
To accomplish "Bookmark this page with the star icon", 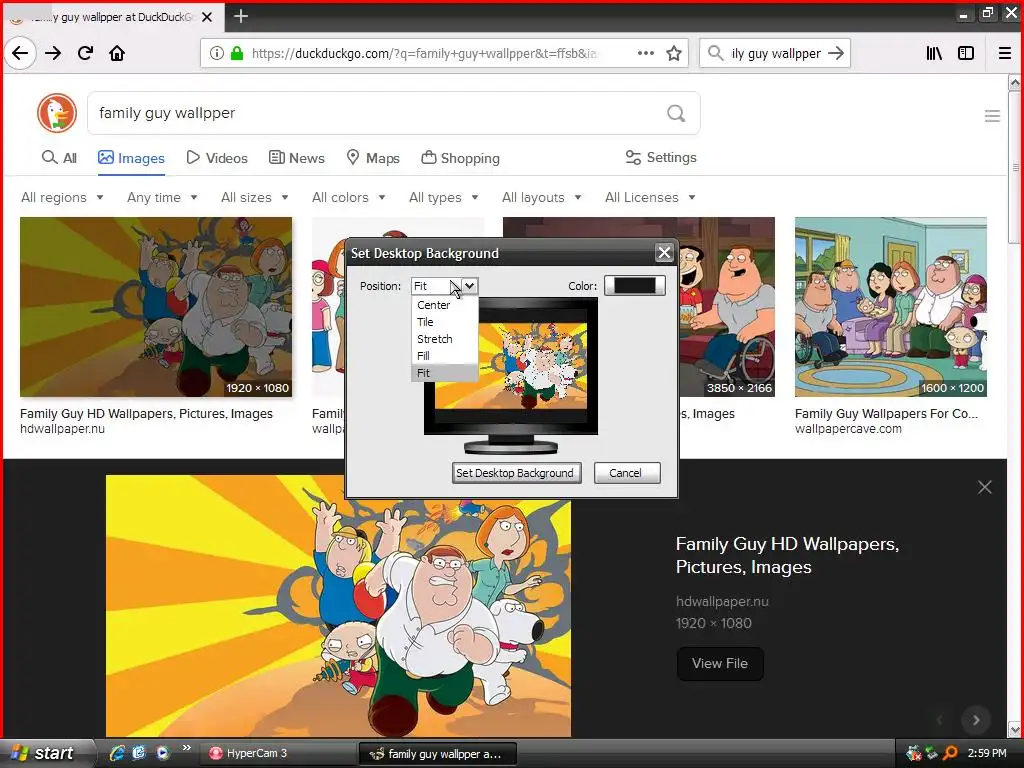I will [x=674, y=53].
